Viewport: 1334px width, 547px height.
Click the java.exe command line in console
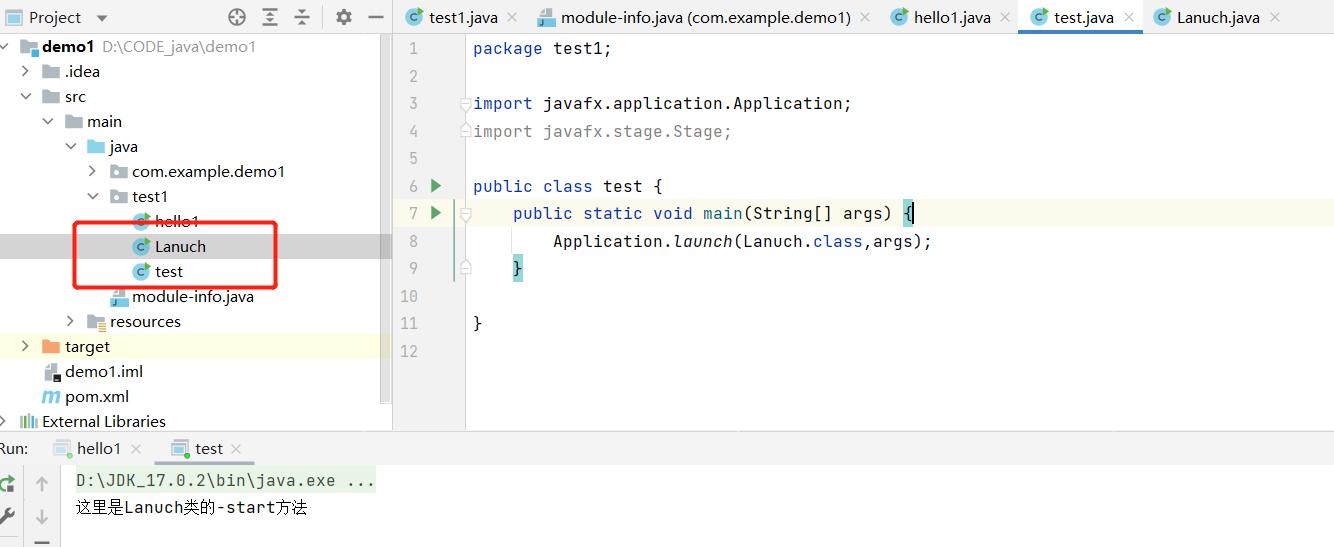[226, 481]
